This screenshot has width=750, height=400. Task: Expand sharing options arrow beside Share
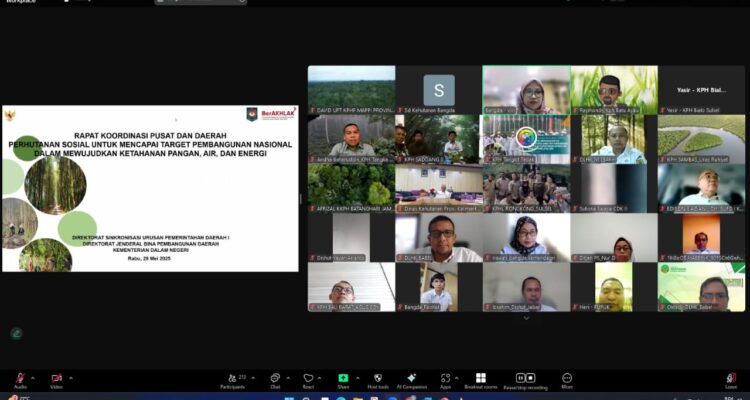357,378
